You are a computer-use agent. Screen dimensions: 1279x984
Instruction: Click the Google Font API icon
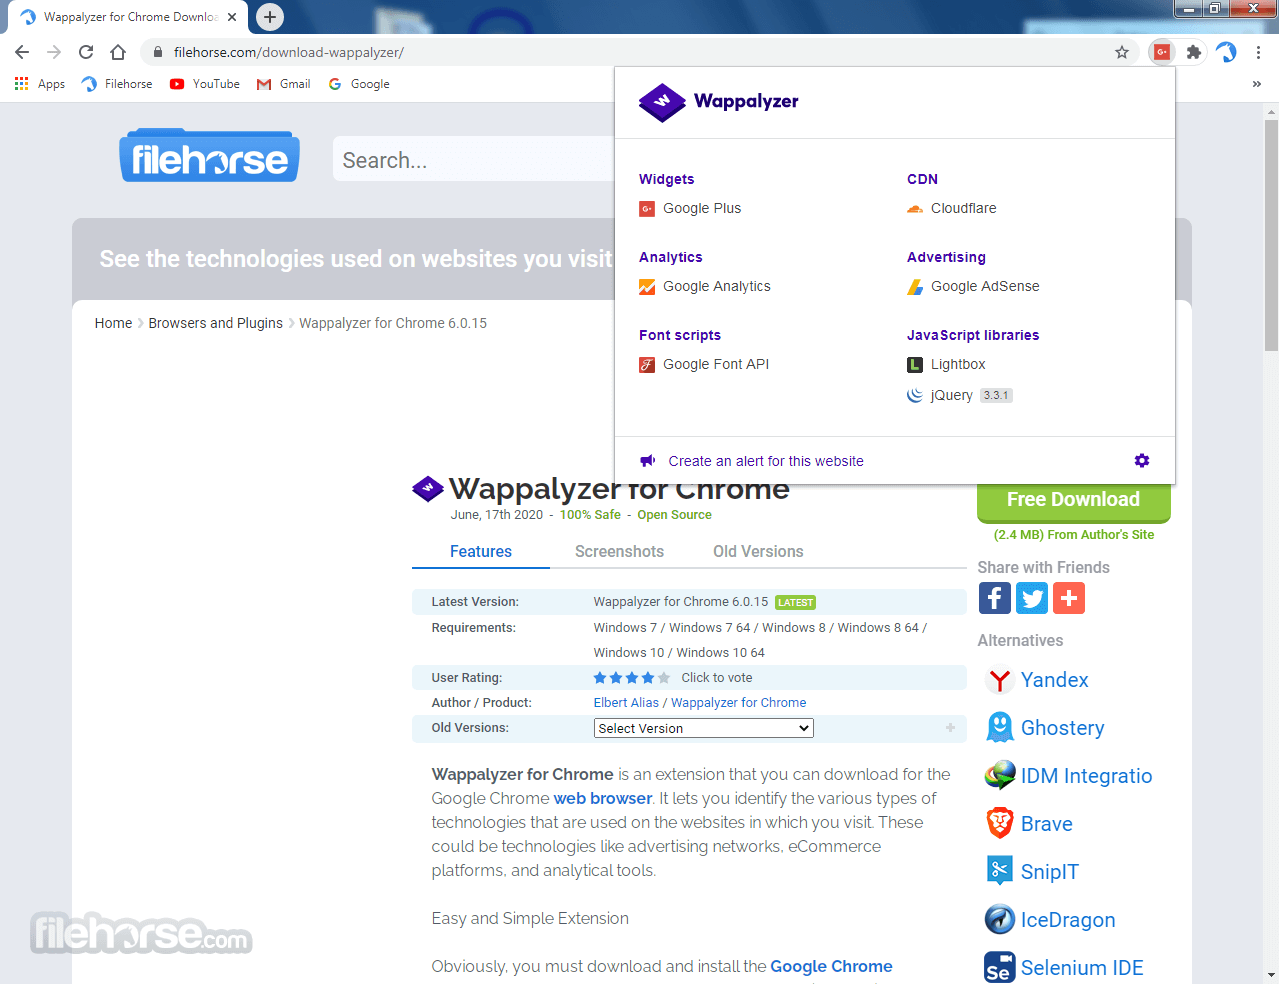tap(647, 365)
